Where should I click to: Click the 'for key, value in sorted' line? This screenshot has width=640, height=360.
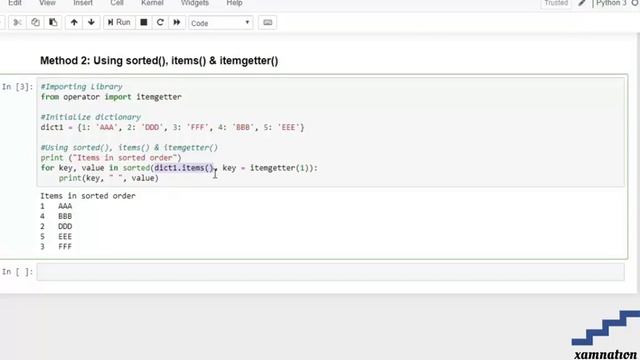tap(179, 168)
